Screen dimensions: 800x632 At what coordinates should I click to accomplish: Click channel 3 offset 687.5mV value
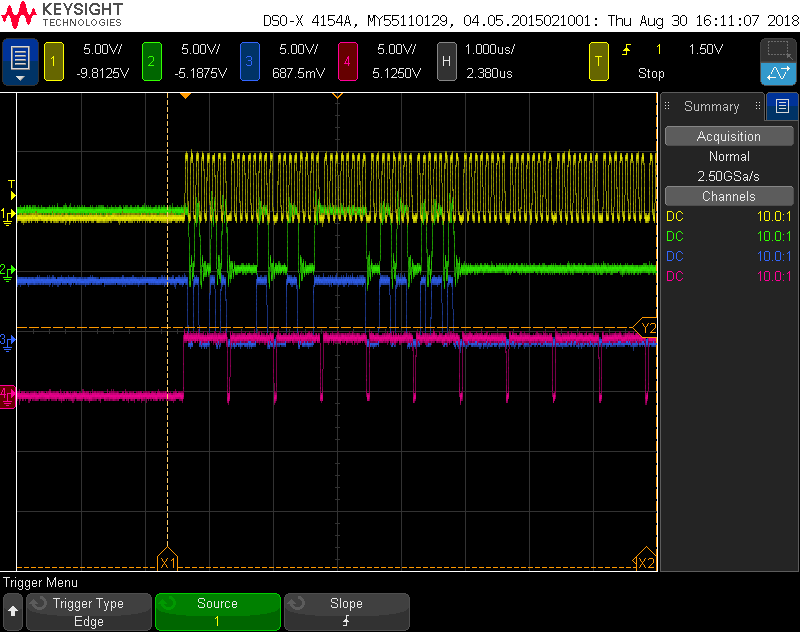tap(298, 73)
